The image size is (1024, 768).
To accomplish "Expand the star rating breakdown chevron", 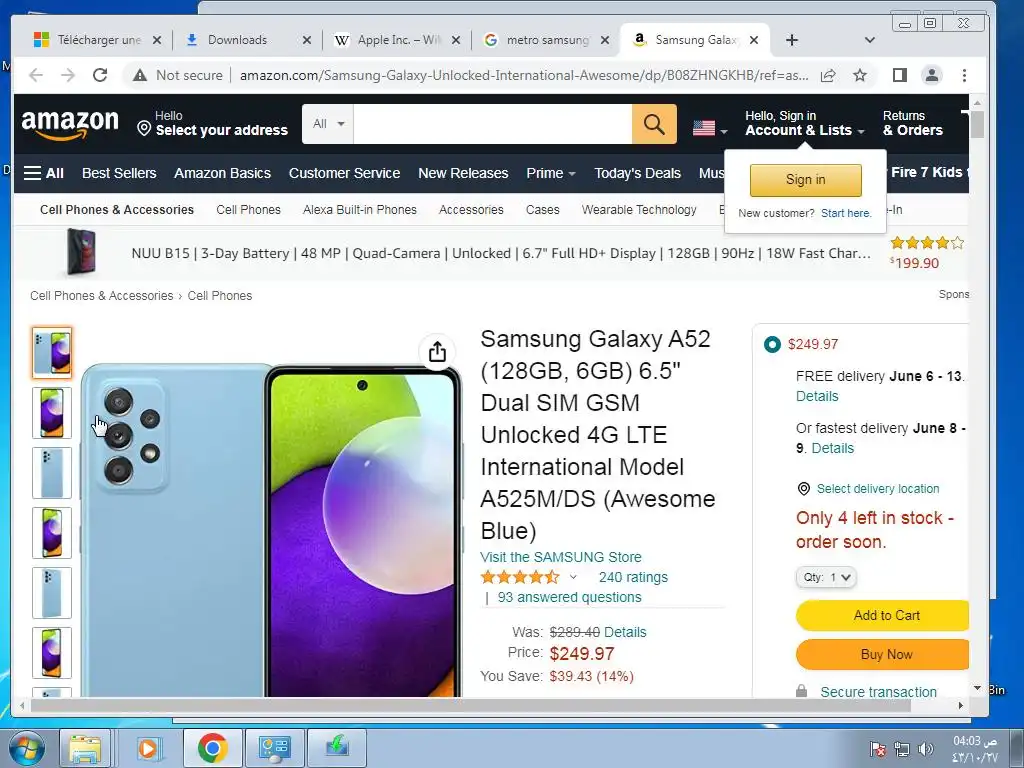I will [573, 577].
